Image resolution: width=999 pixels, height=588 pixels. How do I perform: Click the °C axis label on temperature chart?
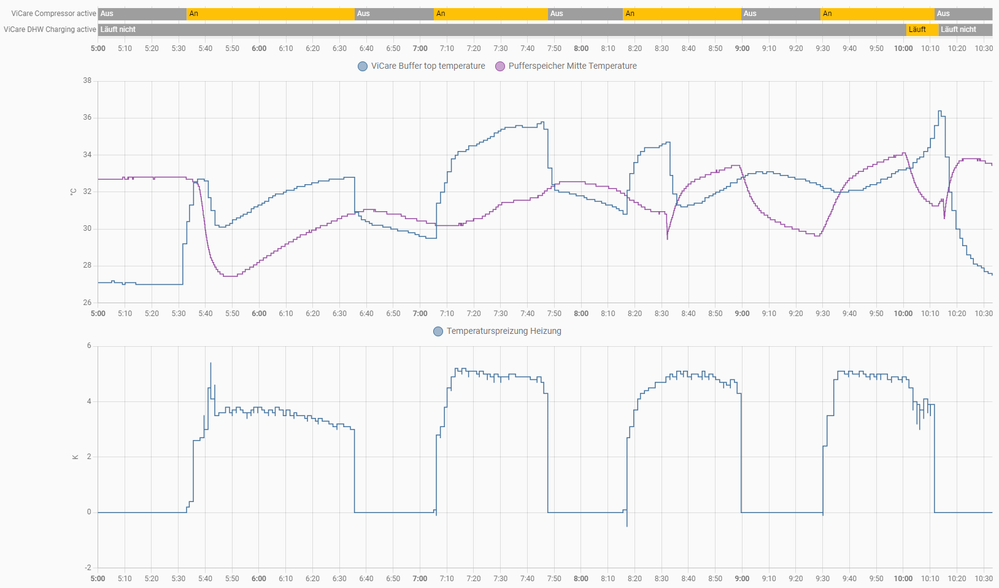[x=73, y=191]
